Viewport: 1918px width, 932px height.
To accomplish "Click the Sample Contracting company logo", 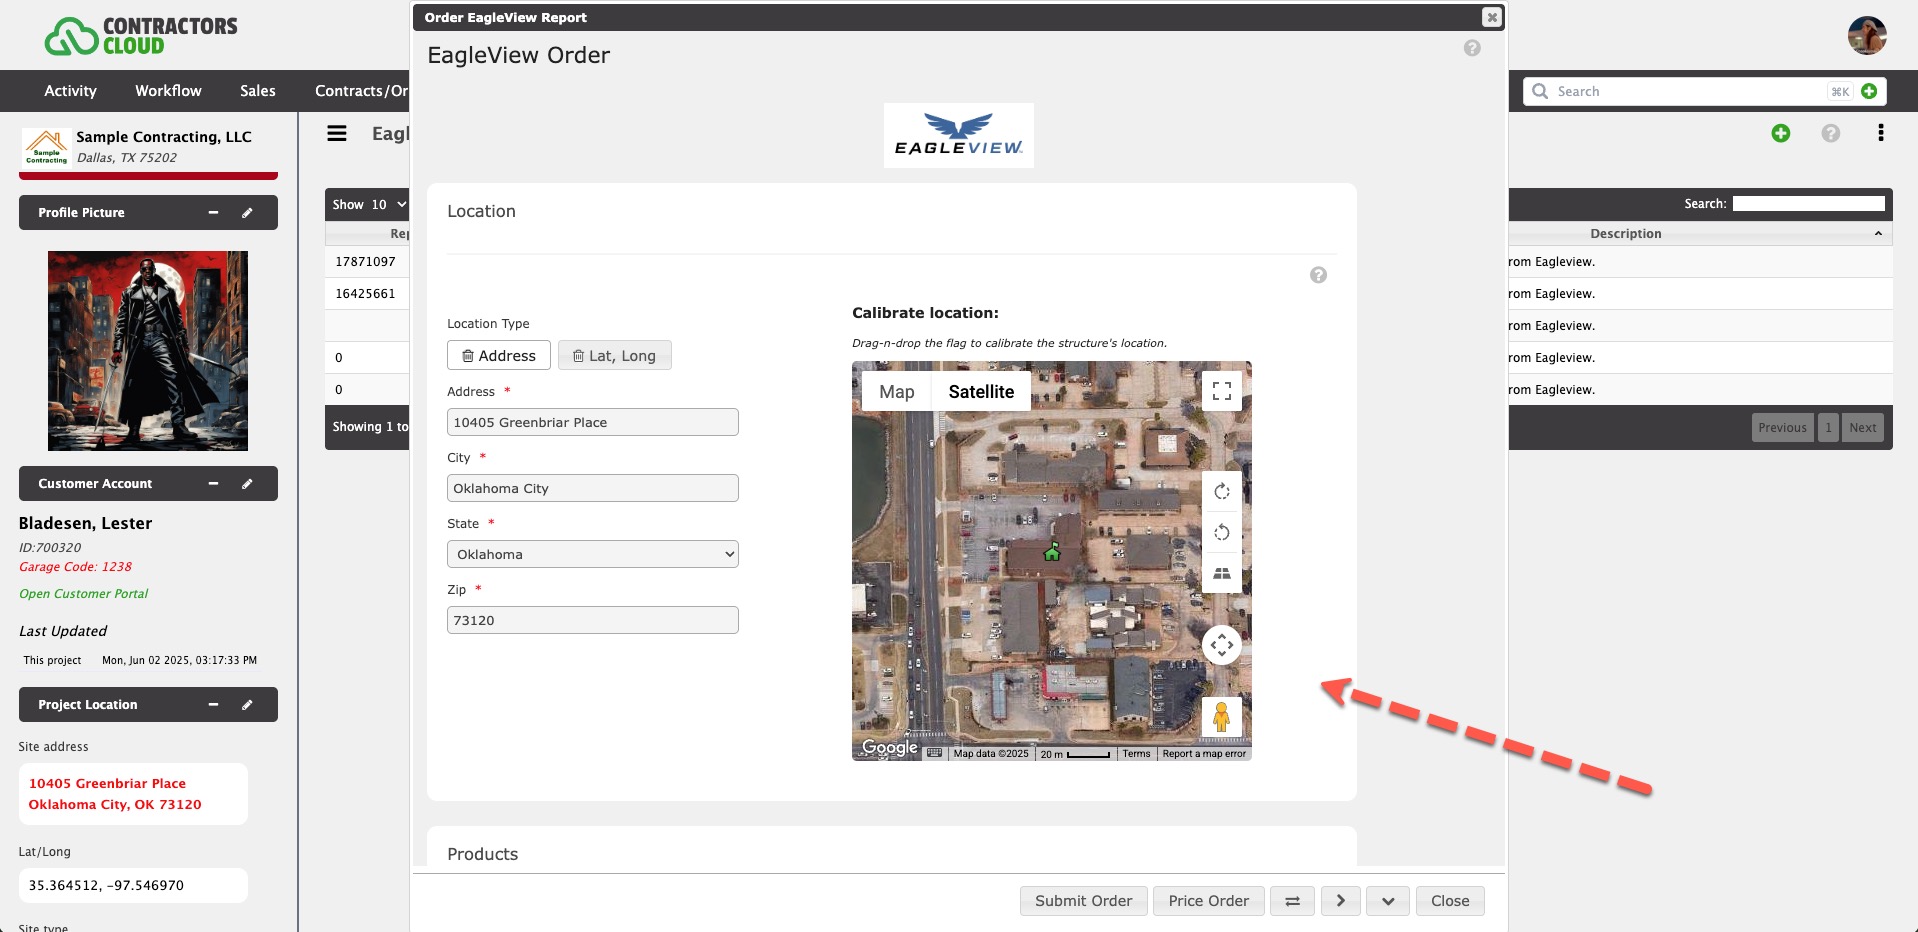I will click(46, 147).
